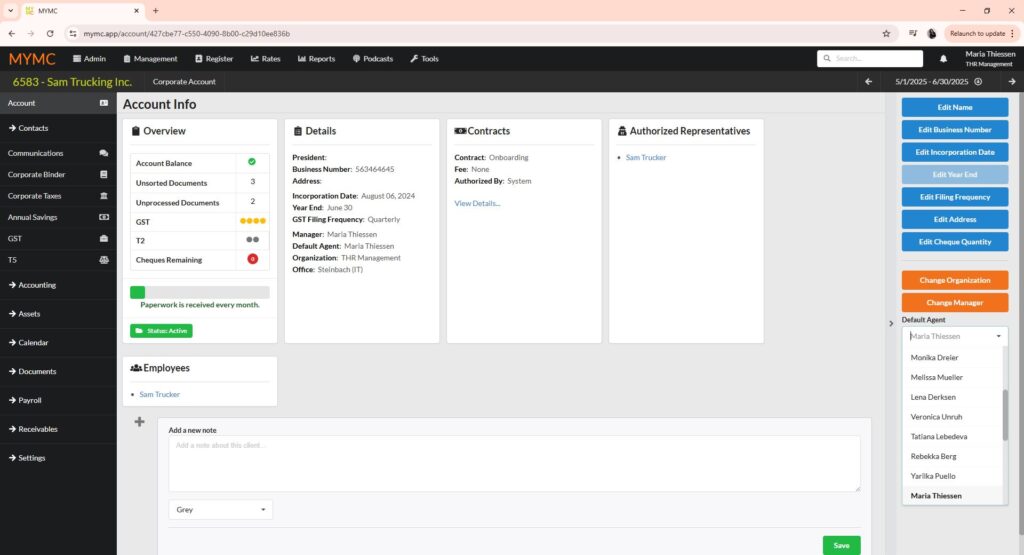The image size is (1024, 555).
Task: Open the Reports menu
Action: [x=317, y=59]
